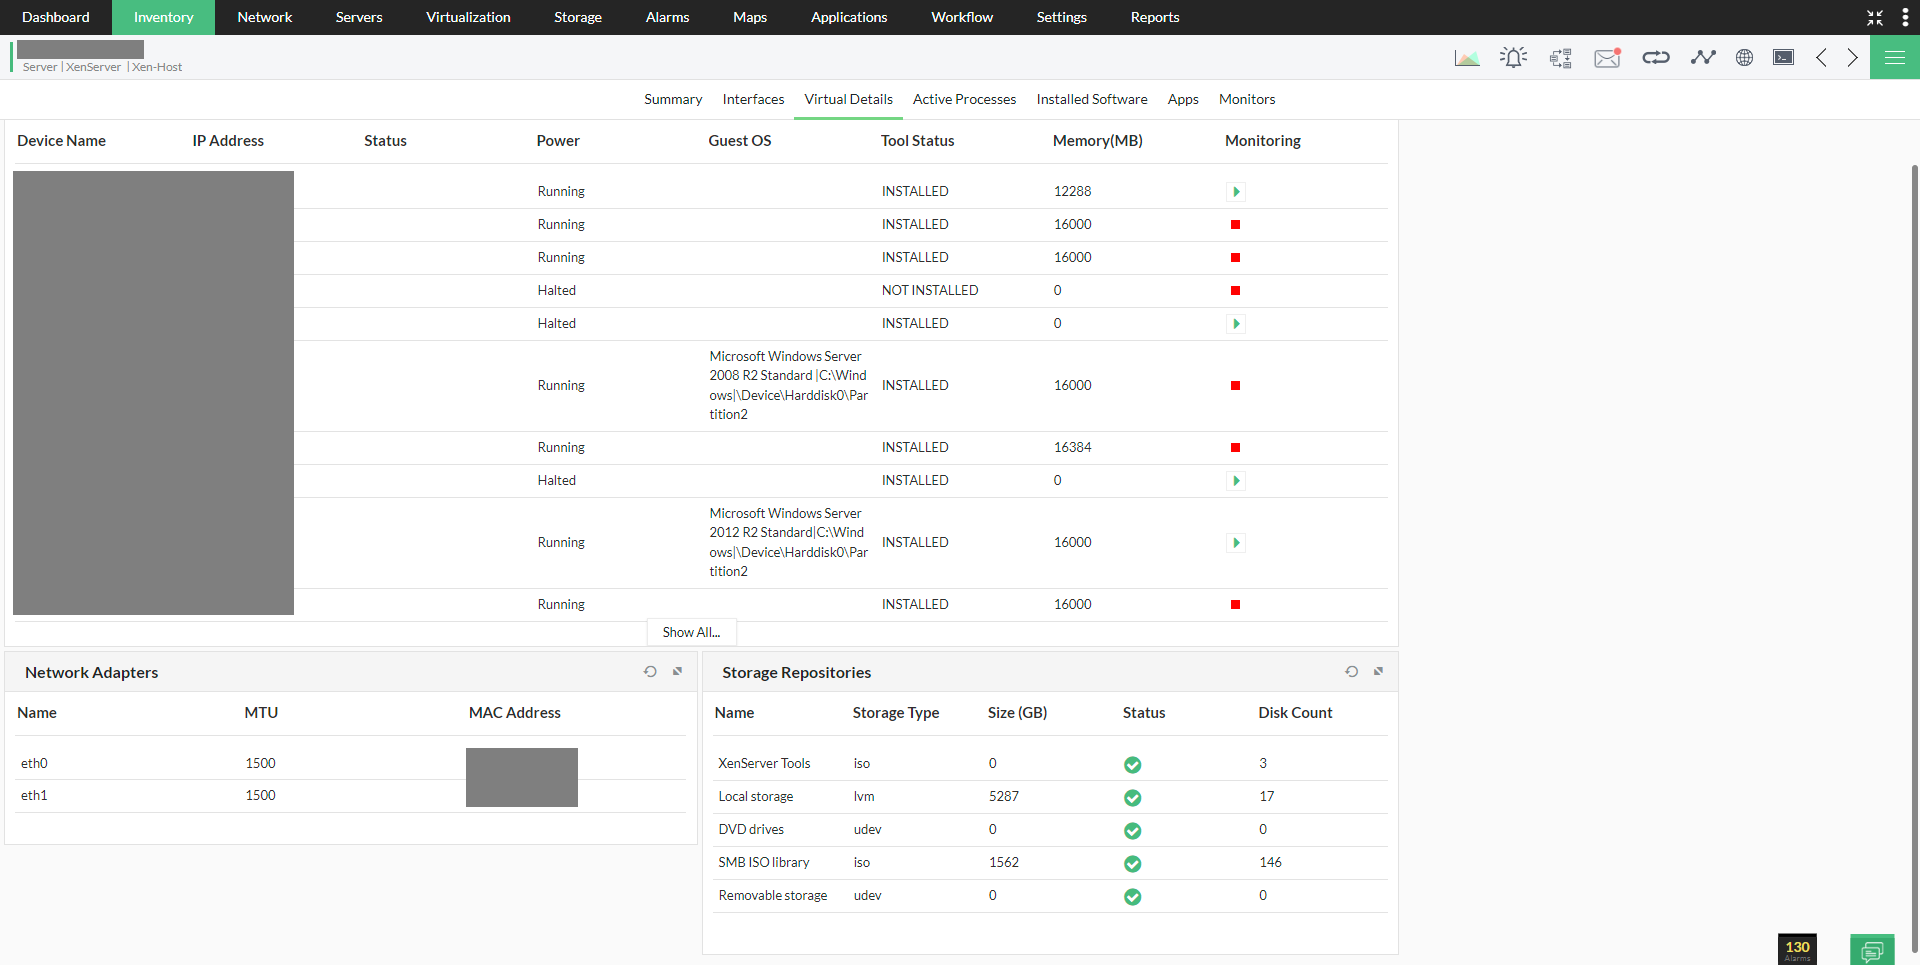1920x965 pixels.
Task: Click the print icon at the bottom right
Action: (1872, 949)
